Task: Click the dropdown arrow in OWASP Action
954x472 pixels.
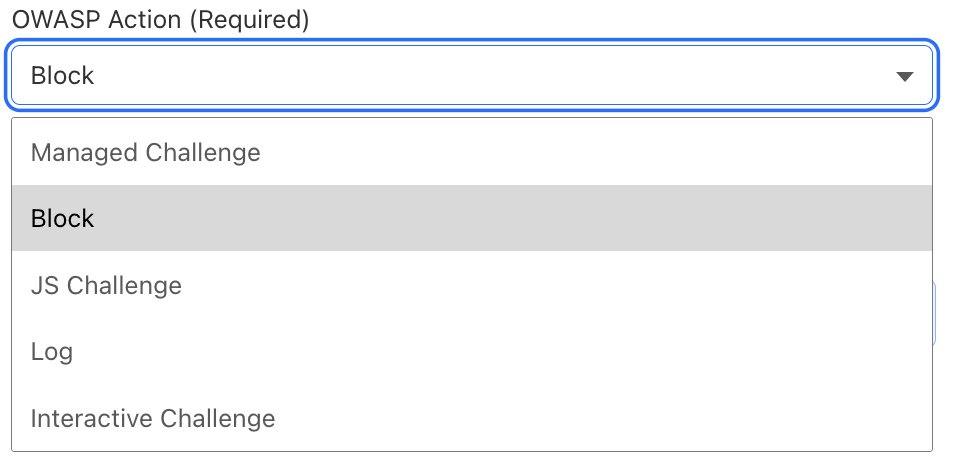Action: tap(904, 76)
